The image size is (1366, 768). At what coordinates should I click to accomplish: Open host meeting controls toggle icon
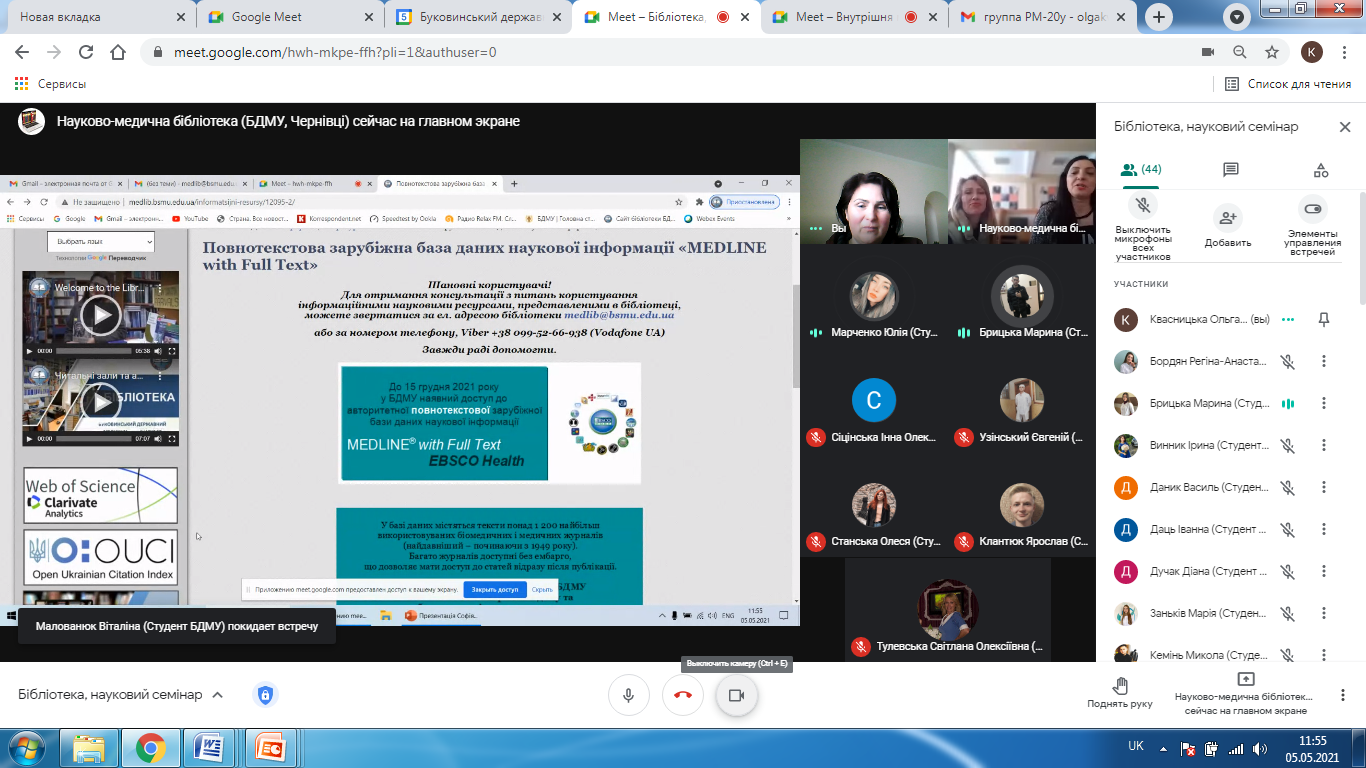click(x=1312, y=209)
